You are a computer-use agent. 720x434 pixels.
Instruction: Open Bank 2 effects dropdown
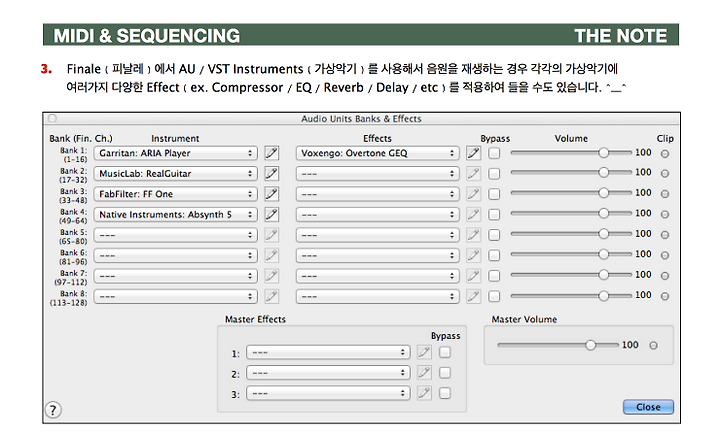pyautogui.click(x=377, y=174)
